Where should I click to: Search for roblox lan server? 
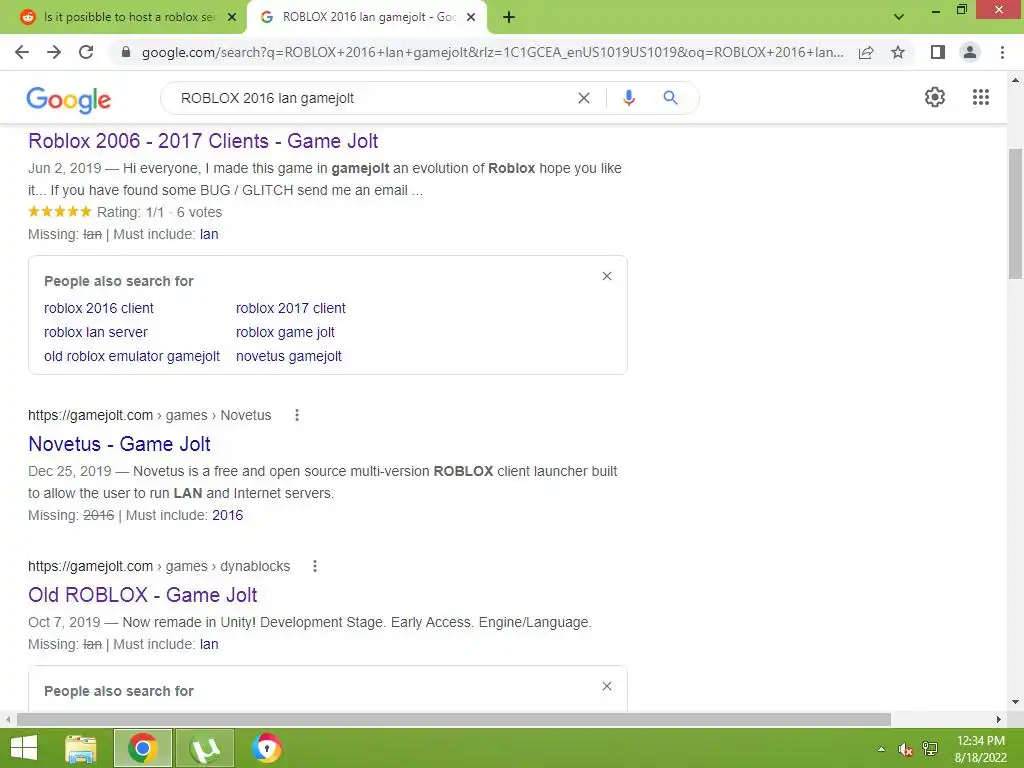point(96,332)
